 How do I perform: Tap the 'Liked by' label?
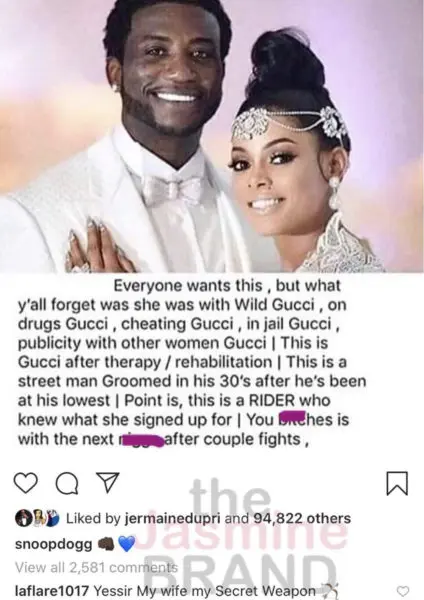click(94, 518)
